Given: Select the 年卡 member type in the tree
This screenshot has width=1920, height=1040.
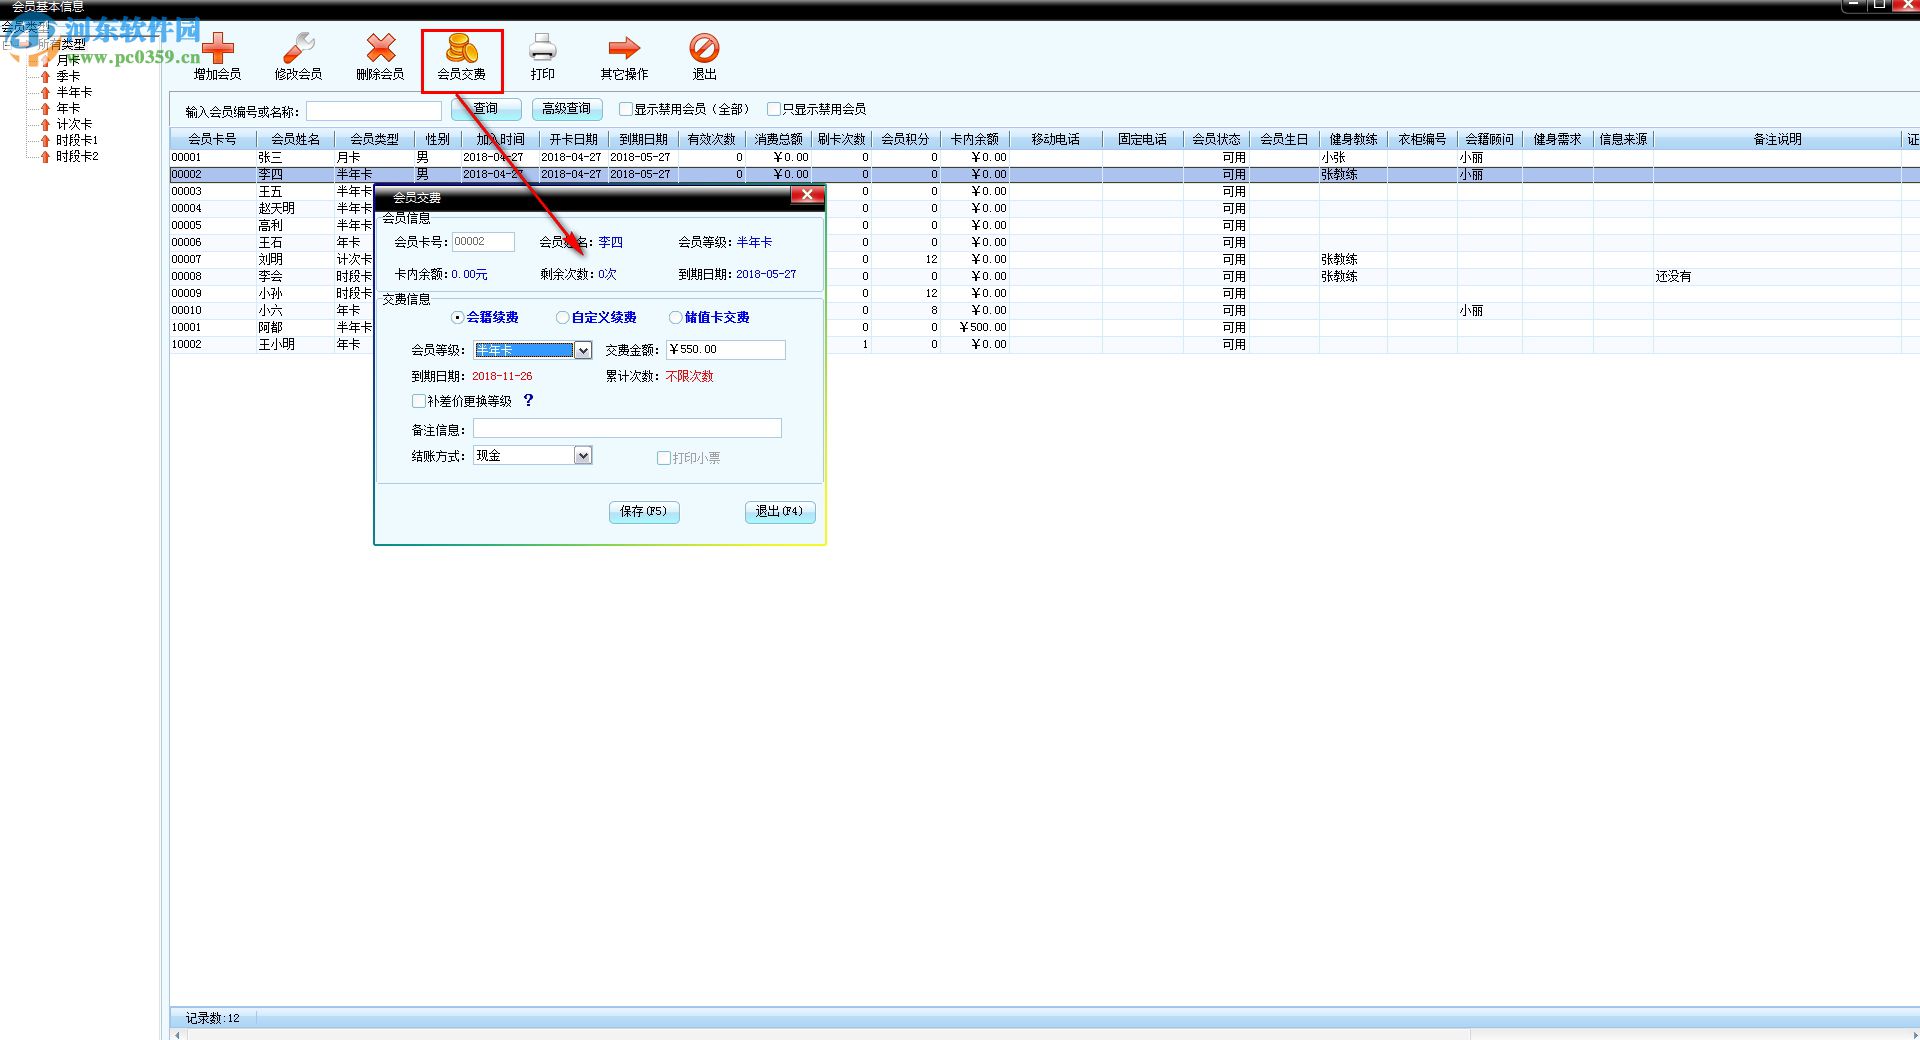Looking at the screenshot, I should (x=68, y=108).
